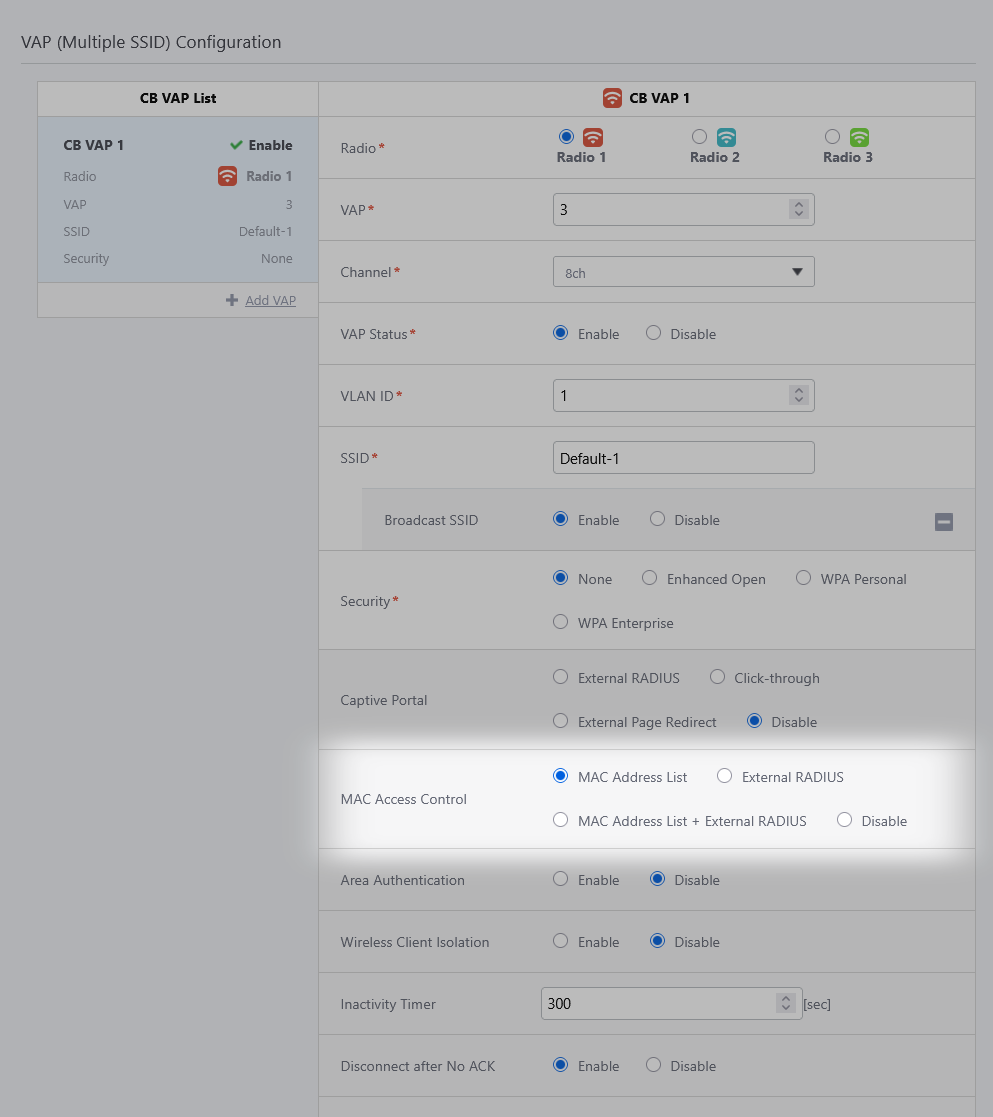Click the VAP (Multiple SSID) Configuration title
Image resolution: width=993 pixels, height=1117 pixels.
[151, 42]
